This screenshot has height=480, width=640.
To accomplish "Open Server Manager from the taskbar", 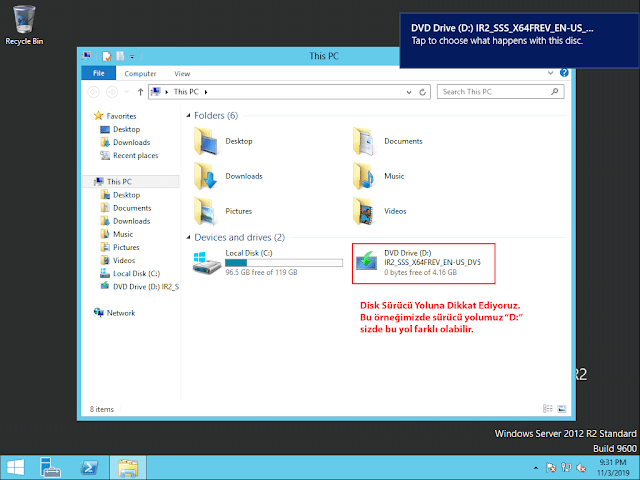I will [x=50, y=468].
